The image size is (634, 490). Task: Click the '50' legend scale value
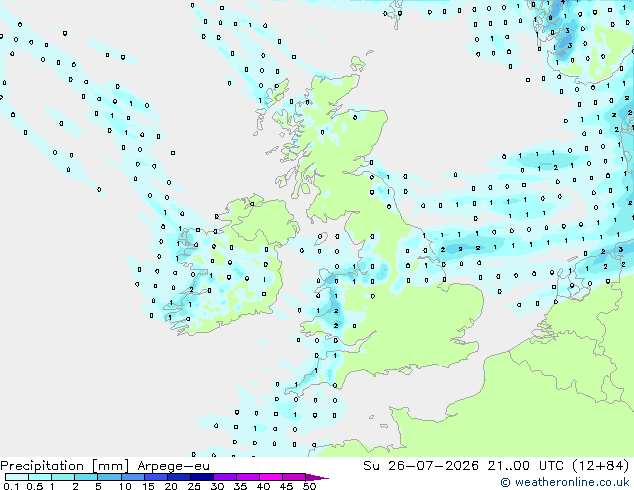pos(309,486)
